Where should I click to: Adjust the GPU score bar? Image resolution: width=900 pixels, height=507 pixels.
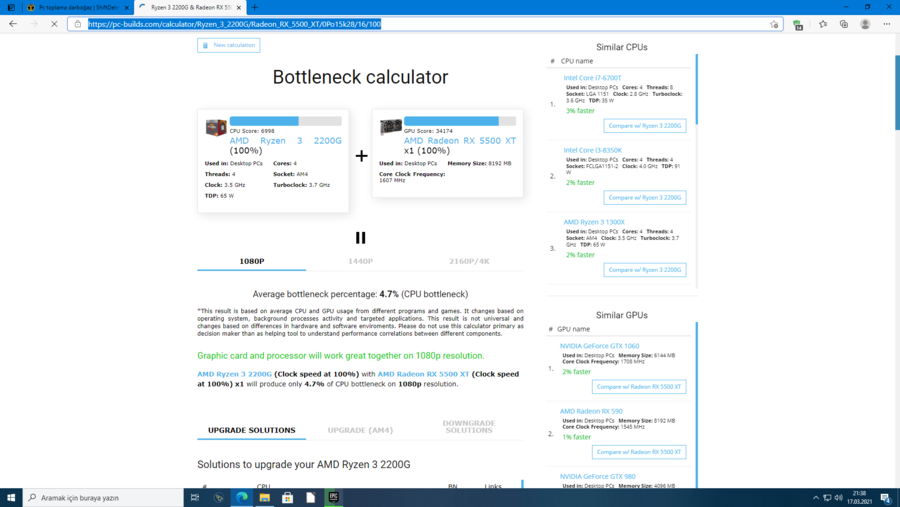click(x=460, y=121)
